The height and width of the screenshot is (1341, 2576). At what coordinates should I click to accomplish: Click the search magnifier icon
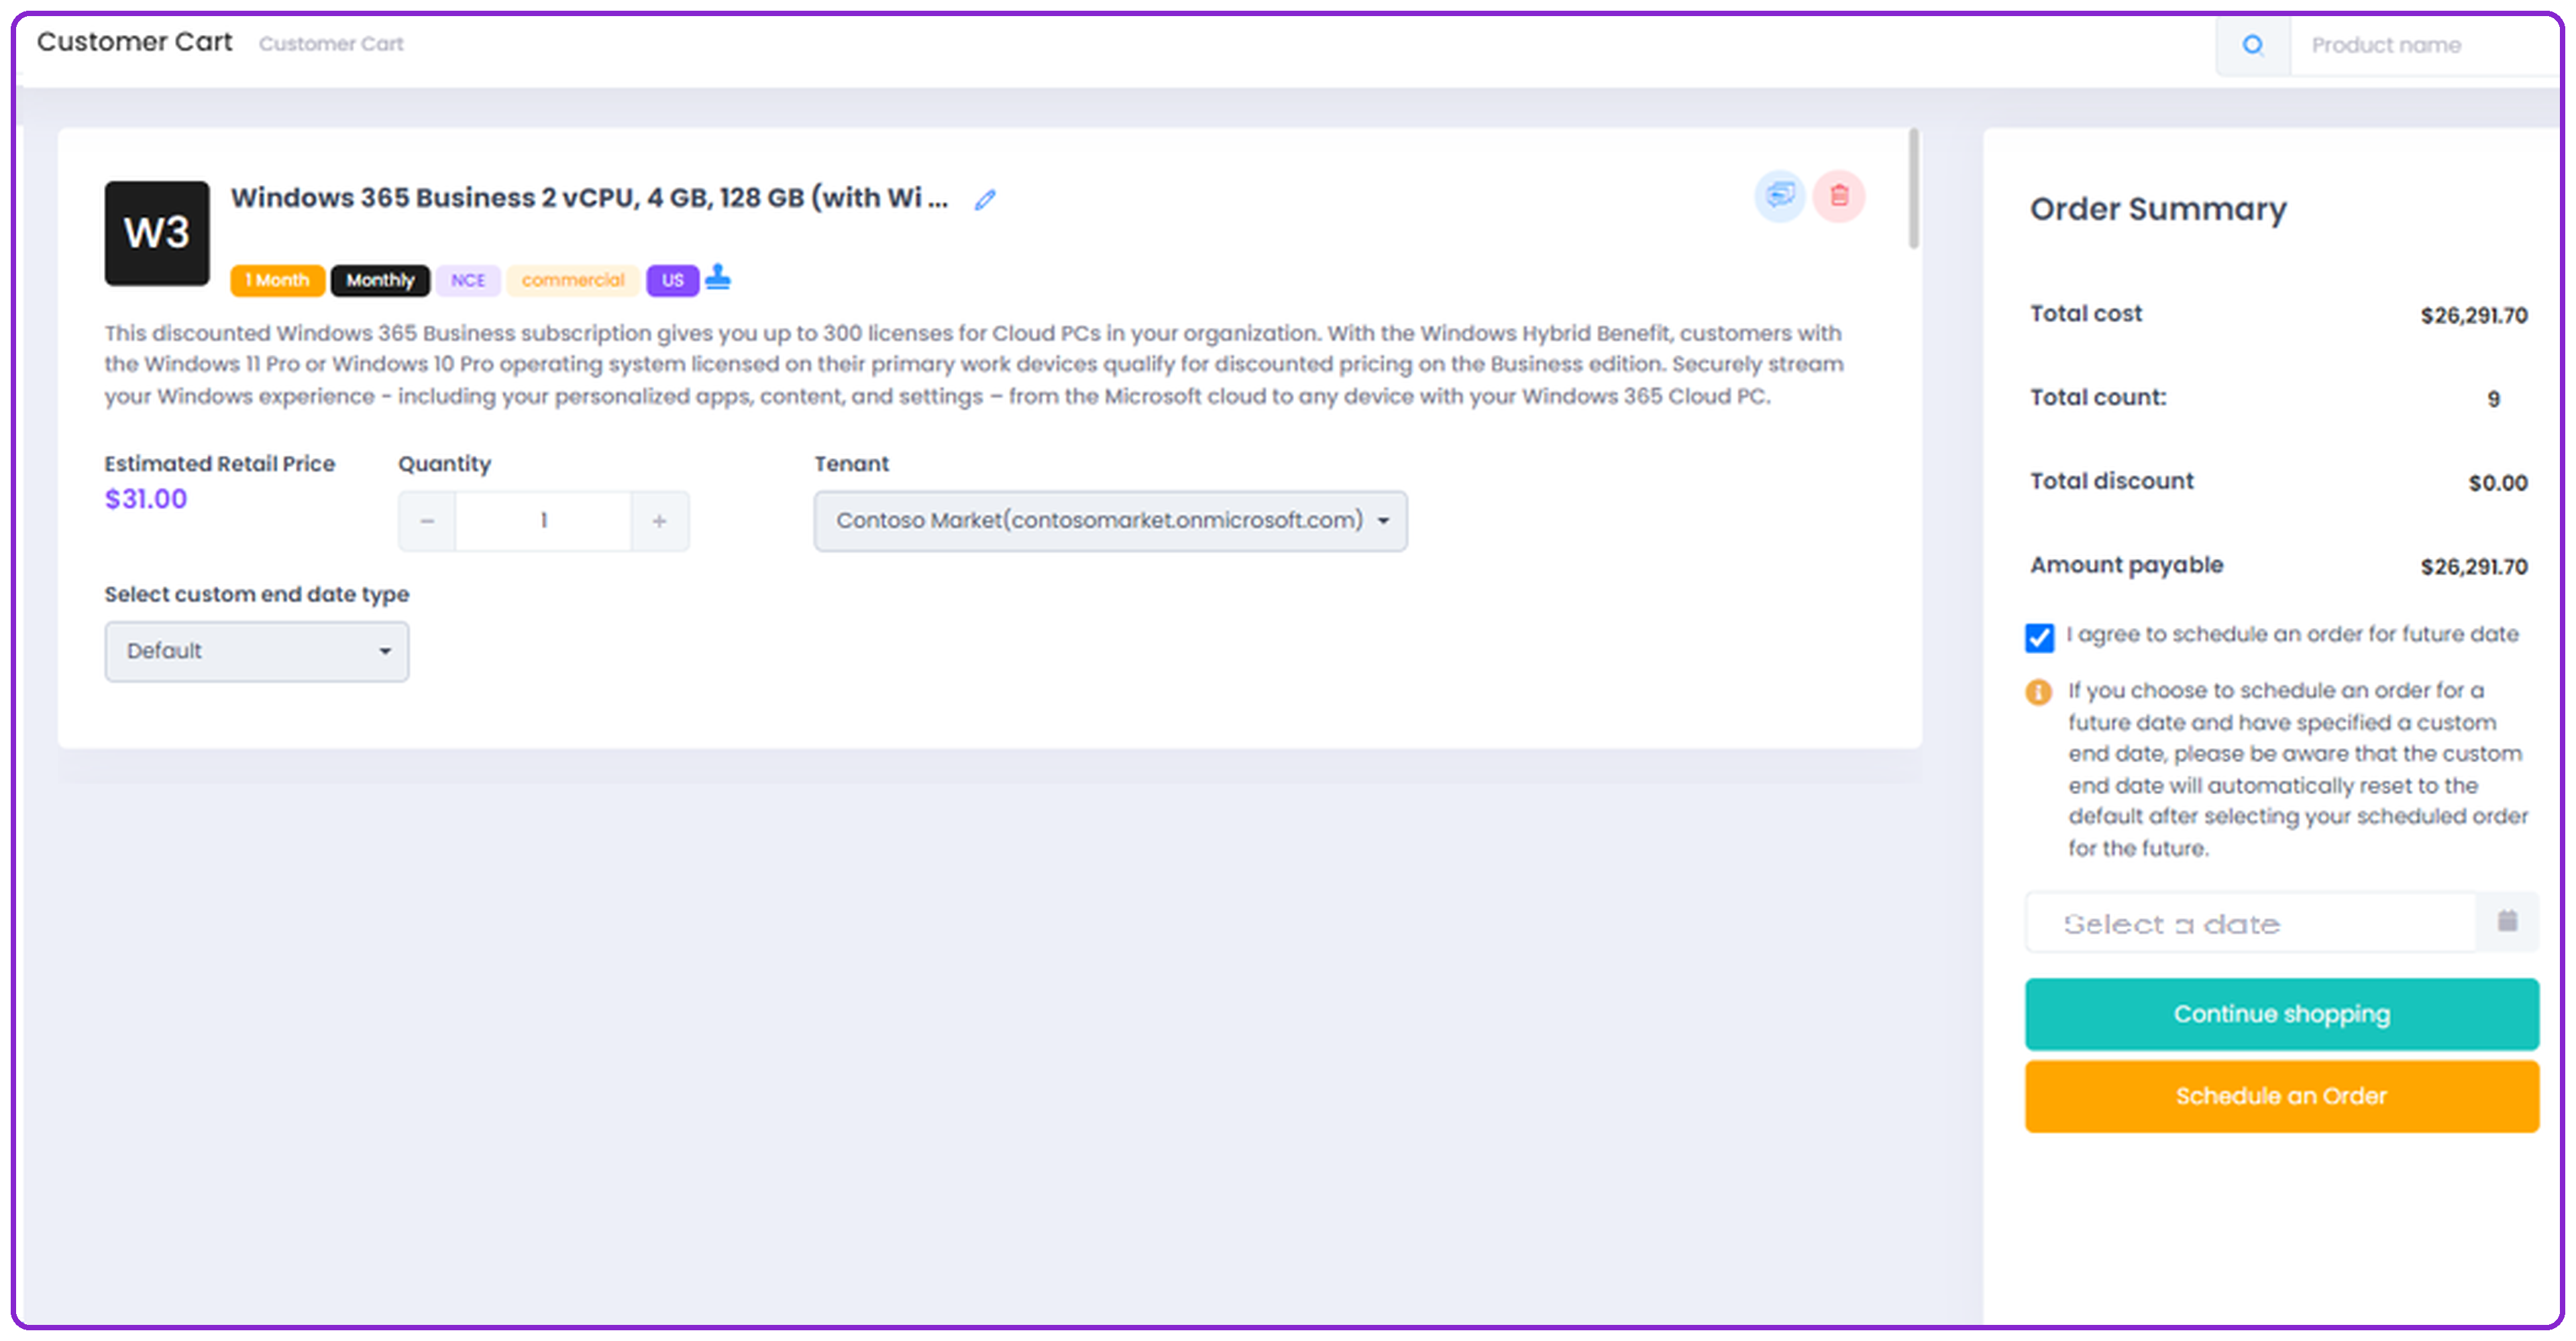pos(2252,45)
